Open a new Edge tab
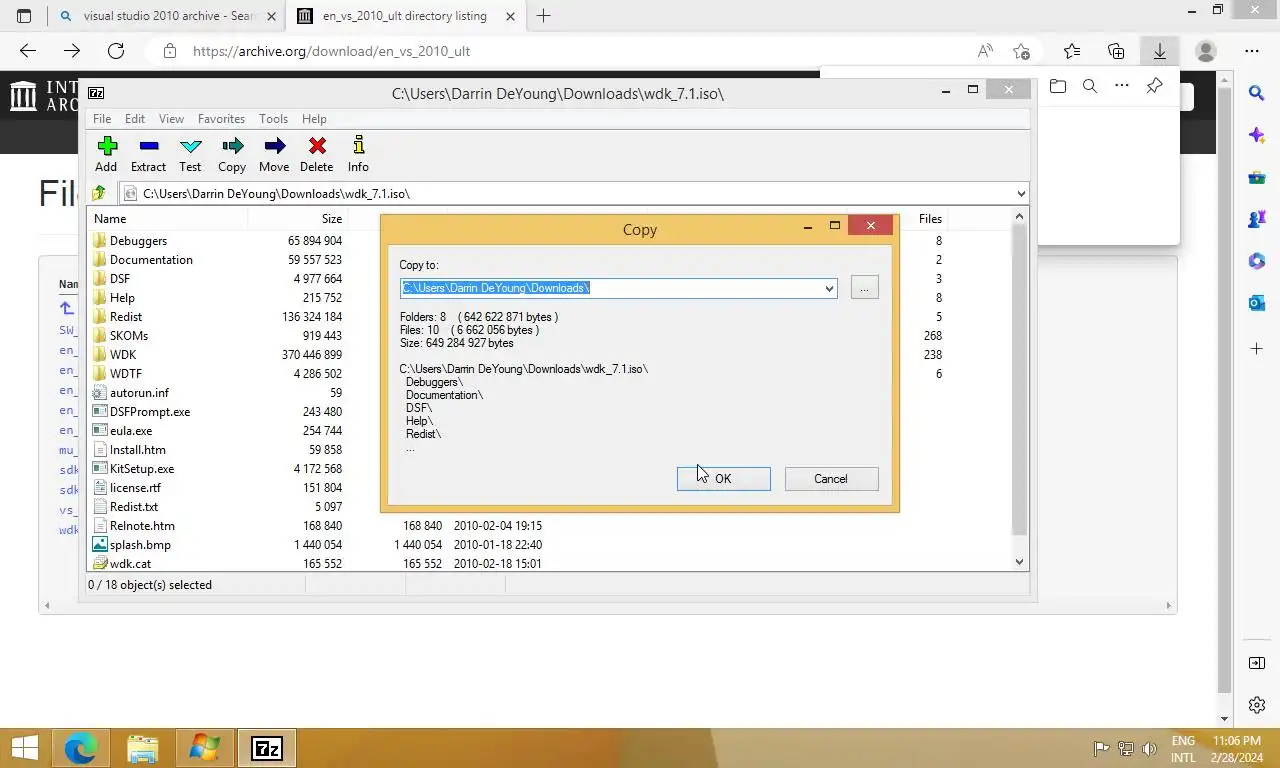The image size is (1280, 768). tap(544, 16)
